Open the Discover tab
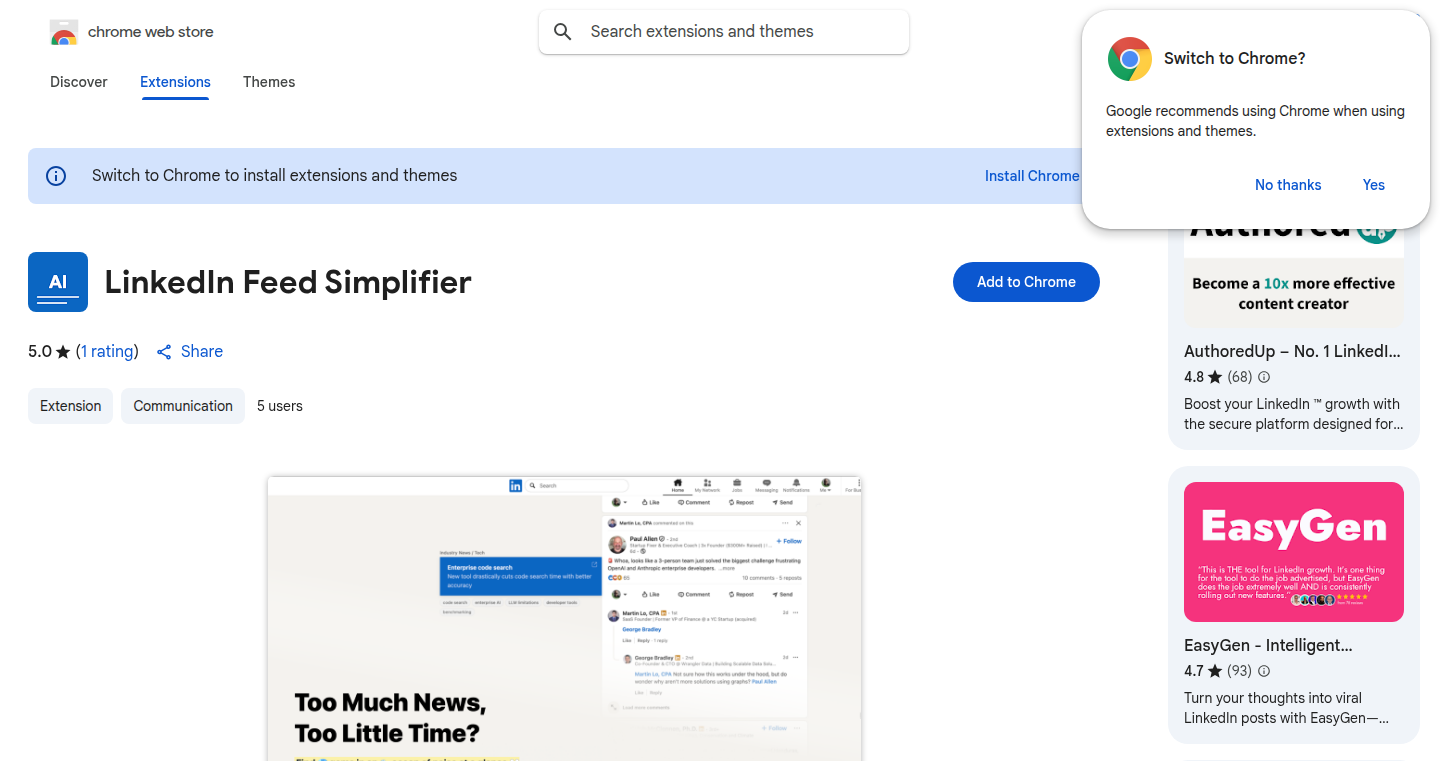 [79, 82]
